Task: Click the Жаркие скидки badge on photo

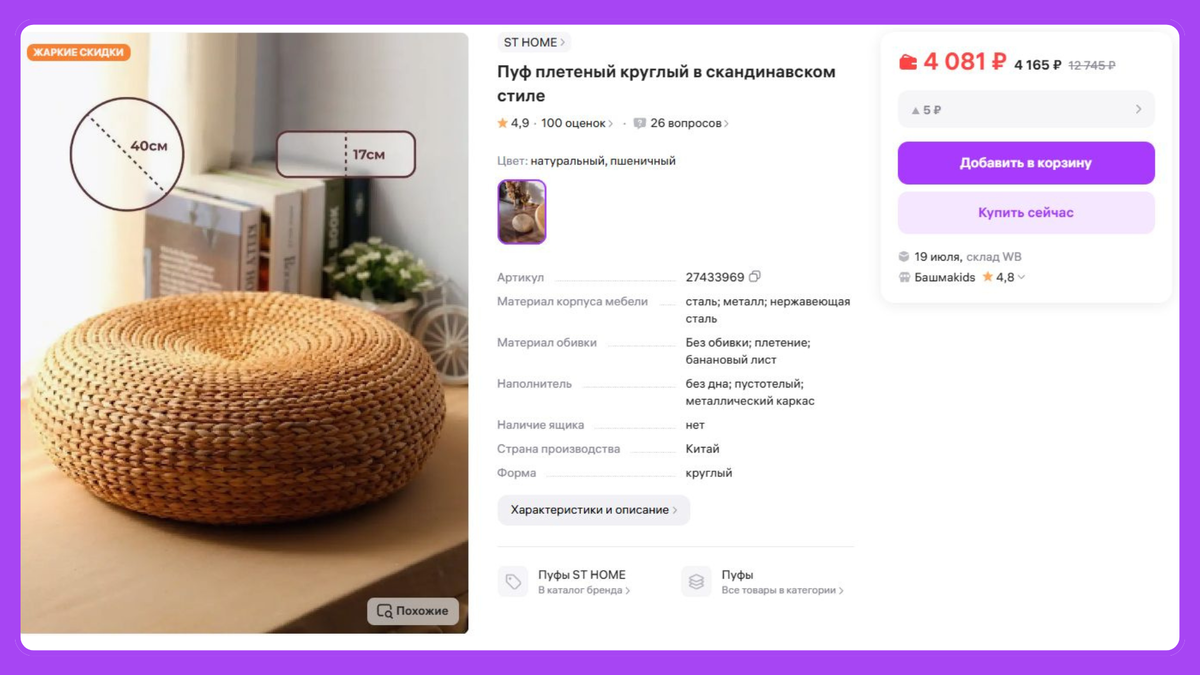Action: click(79, 52)
